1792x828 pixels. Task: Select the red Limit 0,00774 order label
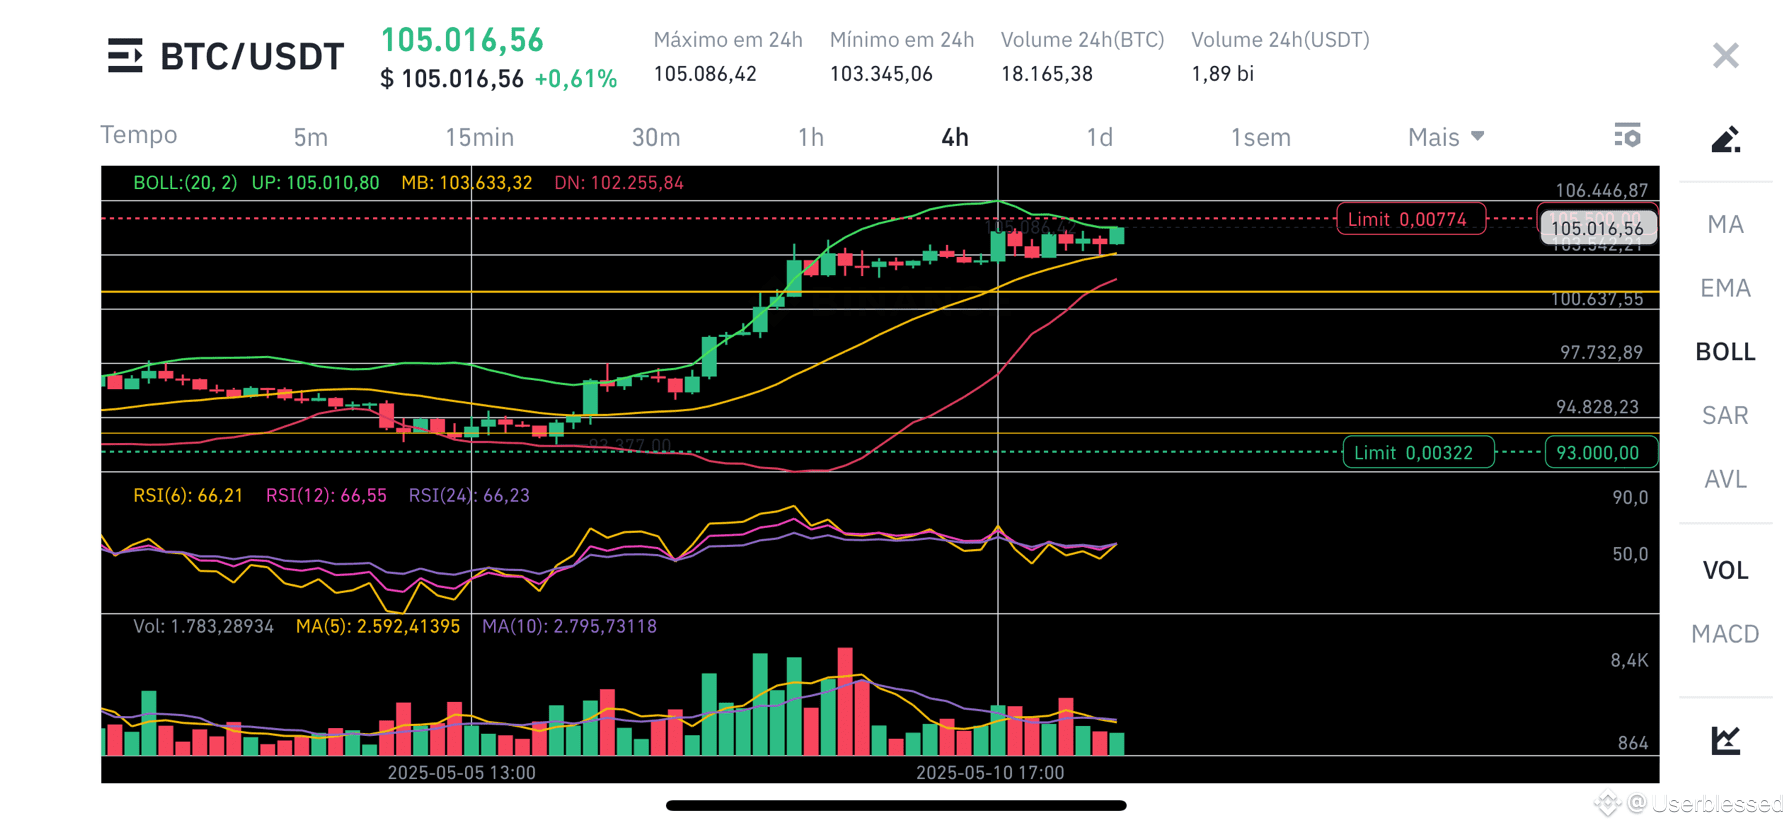[1410, 219]
